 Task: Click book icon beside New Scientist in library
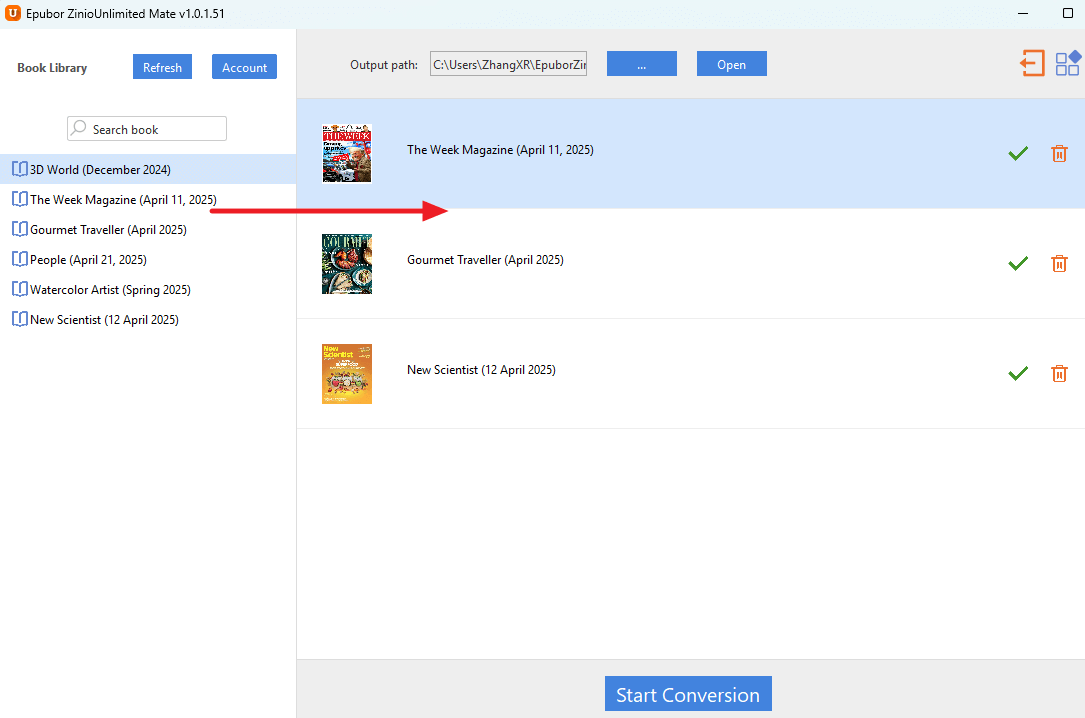tap(20, 319)
